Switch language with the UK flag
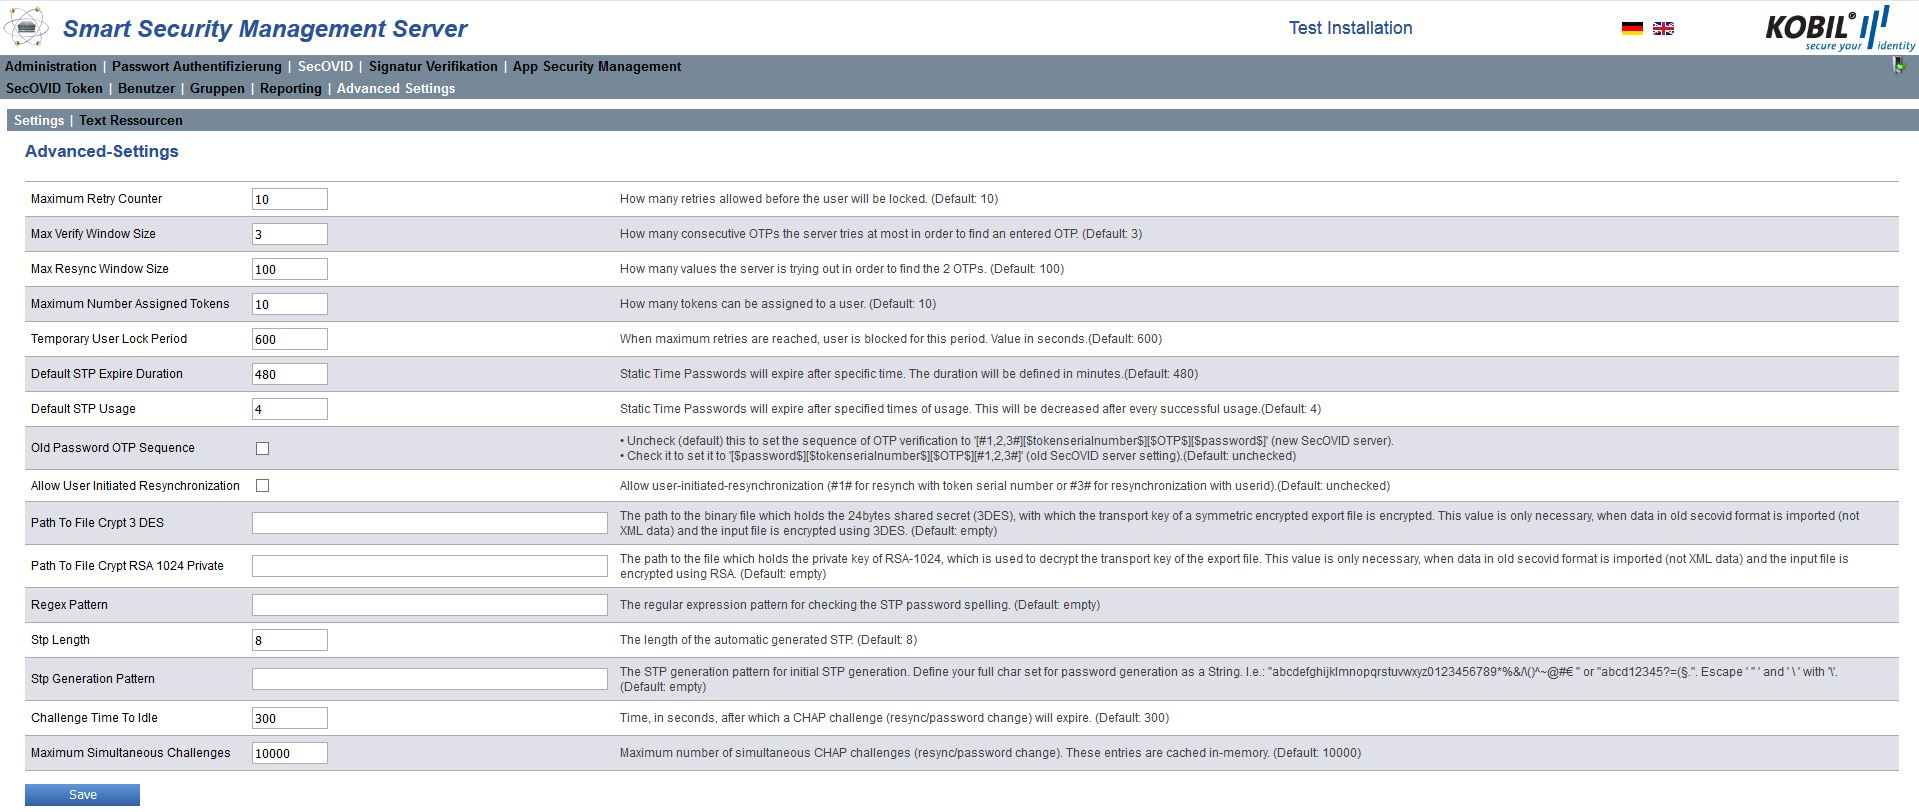Viewport: 1919px width, 812px height. point(1663,29)
